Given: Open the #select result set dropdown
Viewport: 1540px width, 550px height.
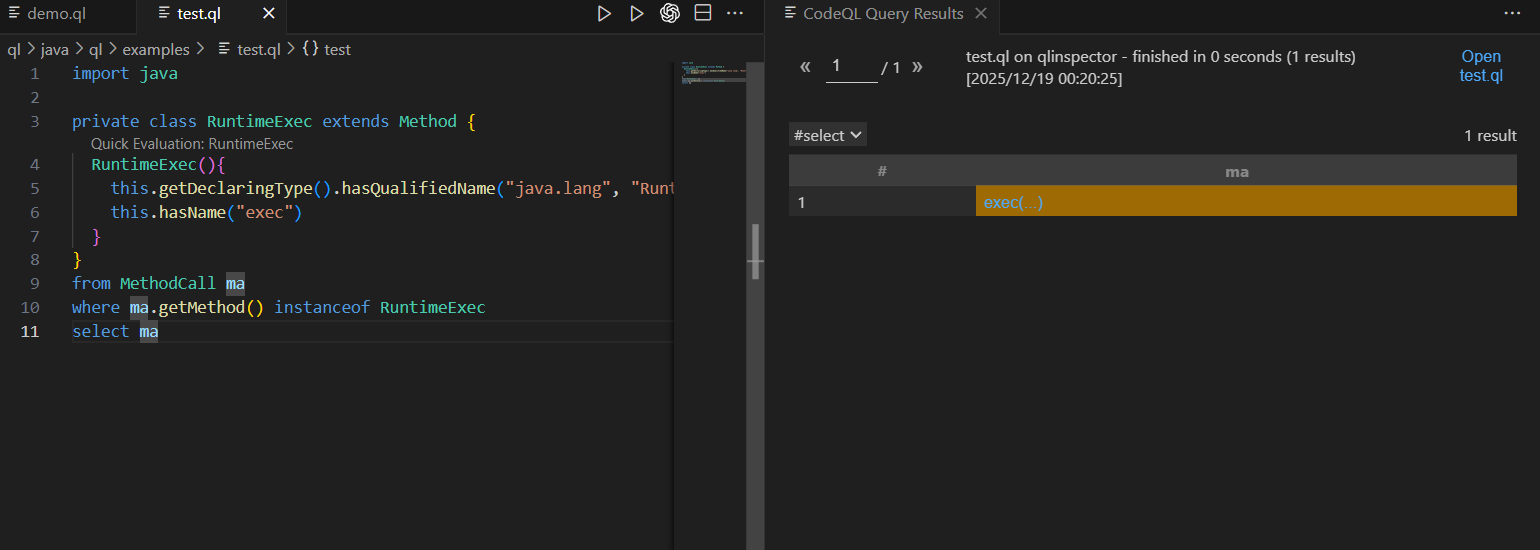Looking at the screenshot, I should tap(827, 135).
